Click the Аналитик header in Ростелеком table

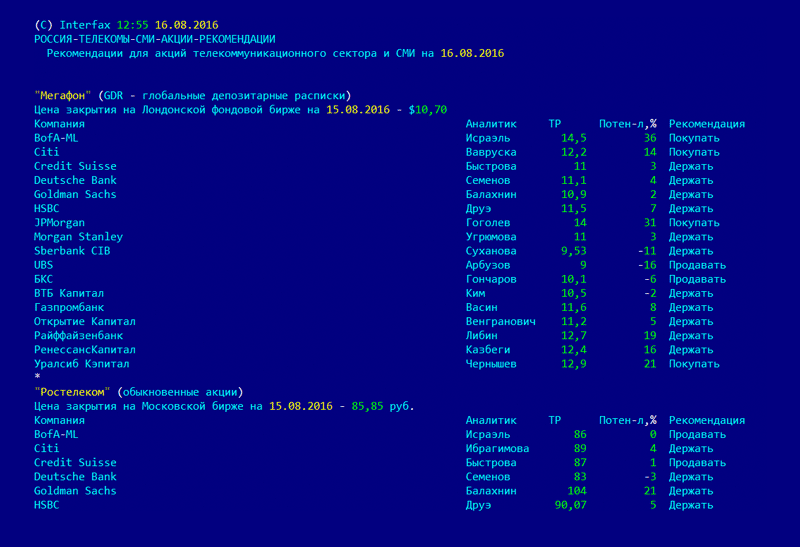(x=491, y=420)
